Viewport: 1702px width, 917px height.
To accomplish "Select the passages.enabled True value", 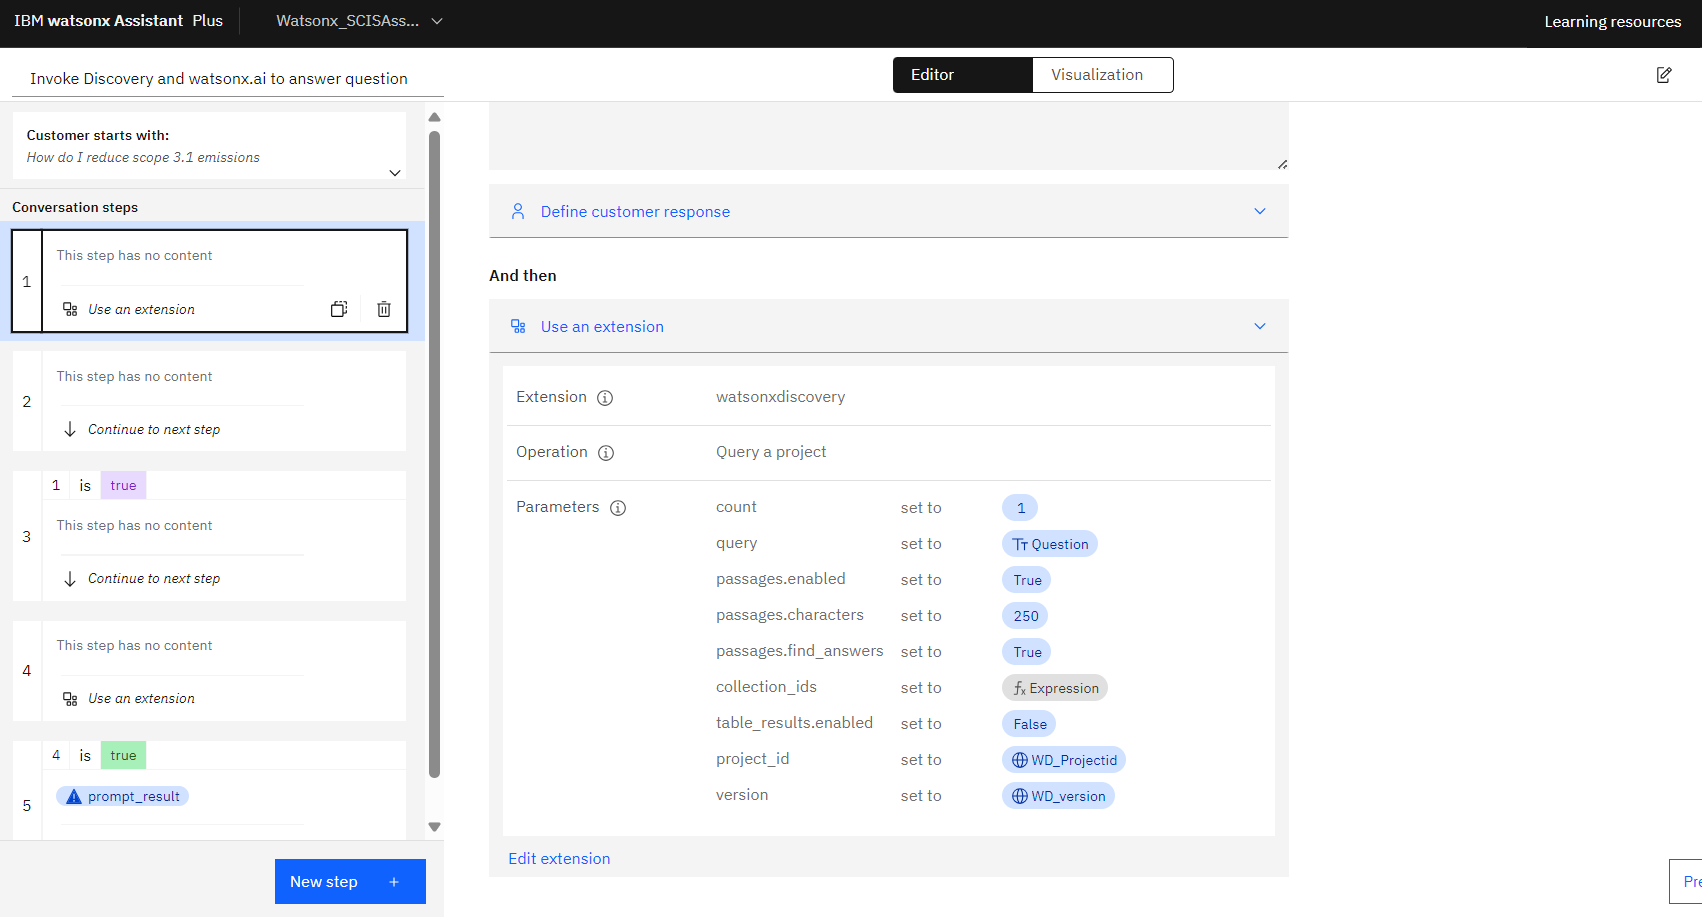I will 1027,580.
